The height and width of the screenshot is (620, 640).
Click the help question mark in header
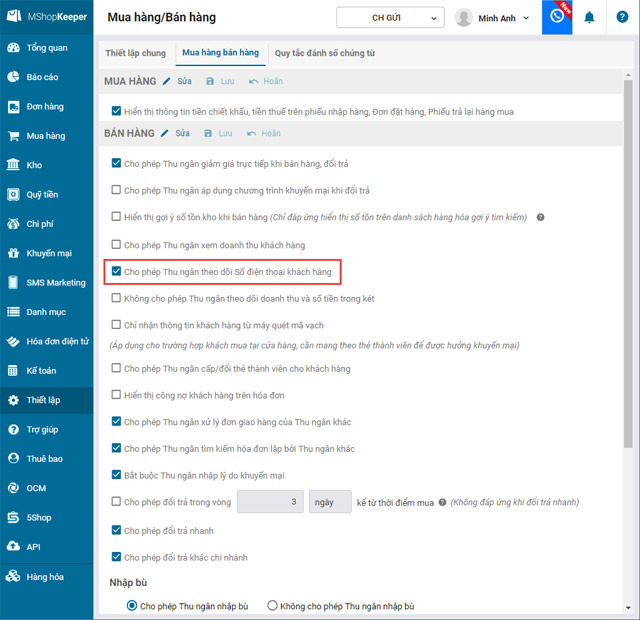click(x=622, y=17)
